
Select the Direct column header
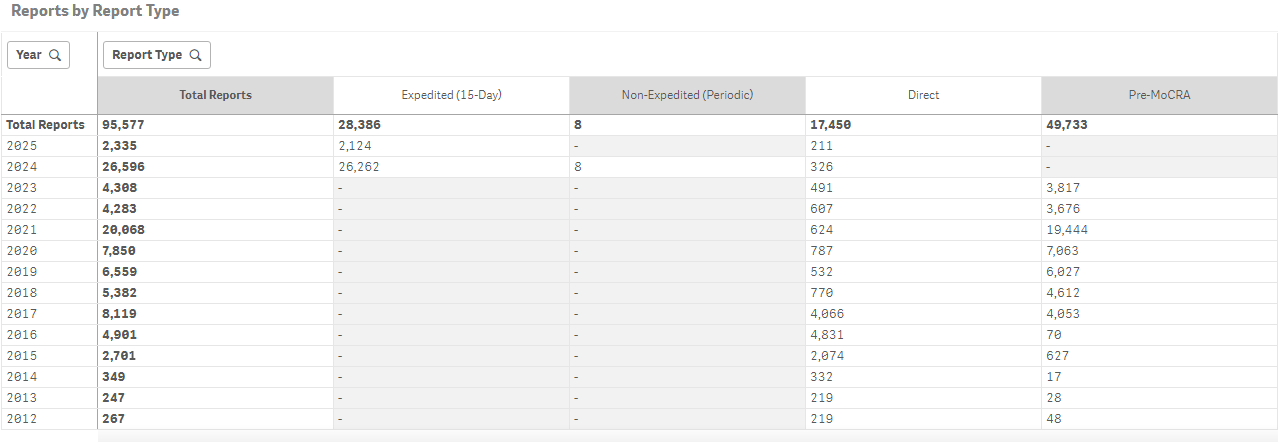point(923,95)
